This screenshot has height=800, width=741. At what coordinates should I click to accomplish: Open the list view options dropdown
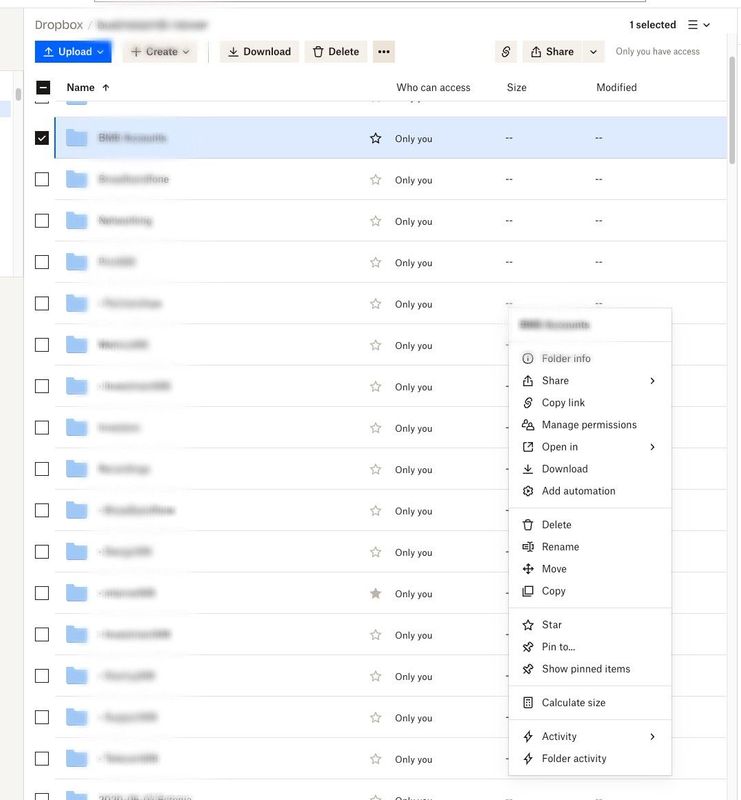[x=699, y=25]
